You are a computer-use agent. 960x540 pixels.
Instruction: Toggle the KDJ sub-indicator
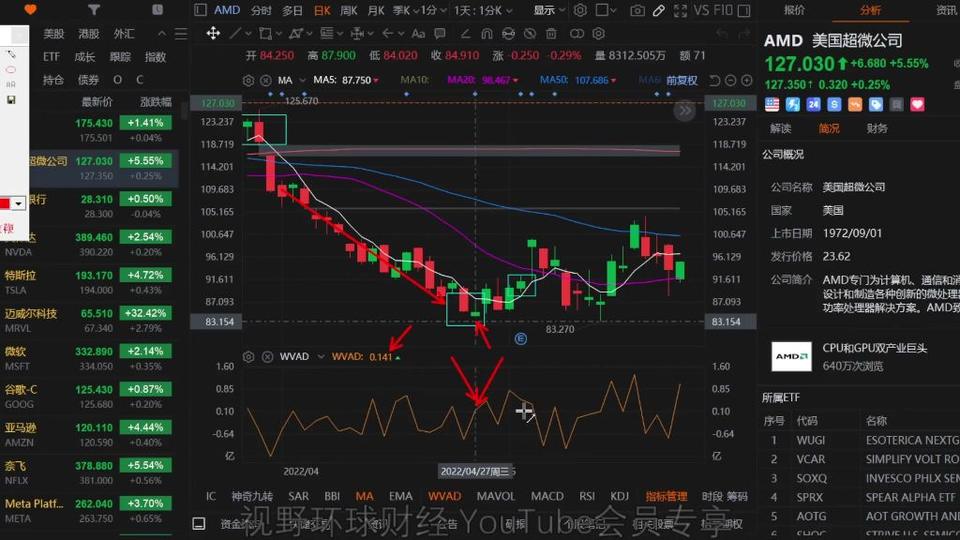(619, 496)
